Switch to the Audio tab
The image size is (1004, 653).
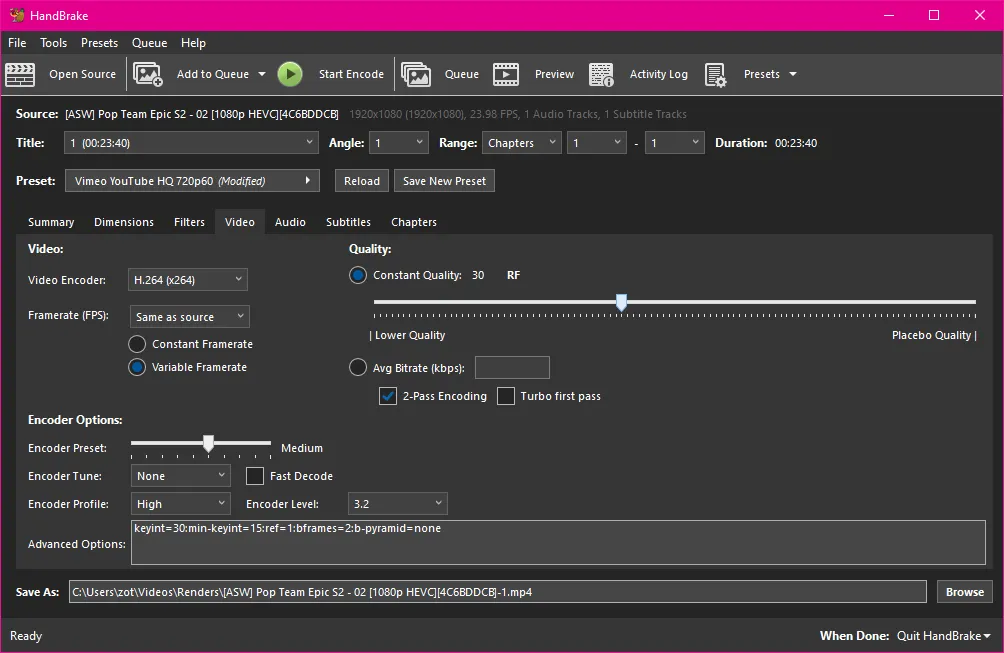point(290,222)
